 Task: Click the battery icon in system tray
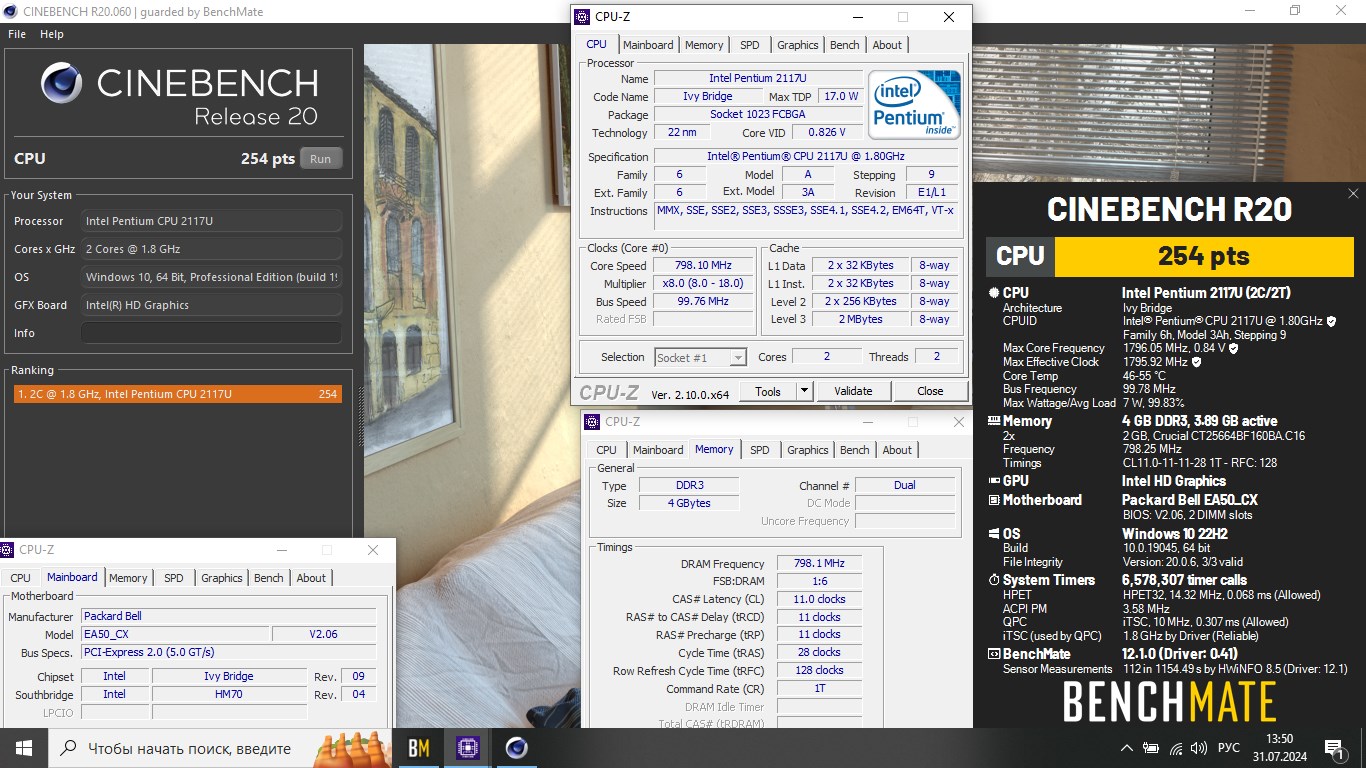pyautogui.click(x=1151, y=748)
